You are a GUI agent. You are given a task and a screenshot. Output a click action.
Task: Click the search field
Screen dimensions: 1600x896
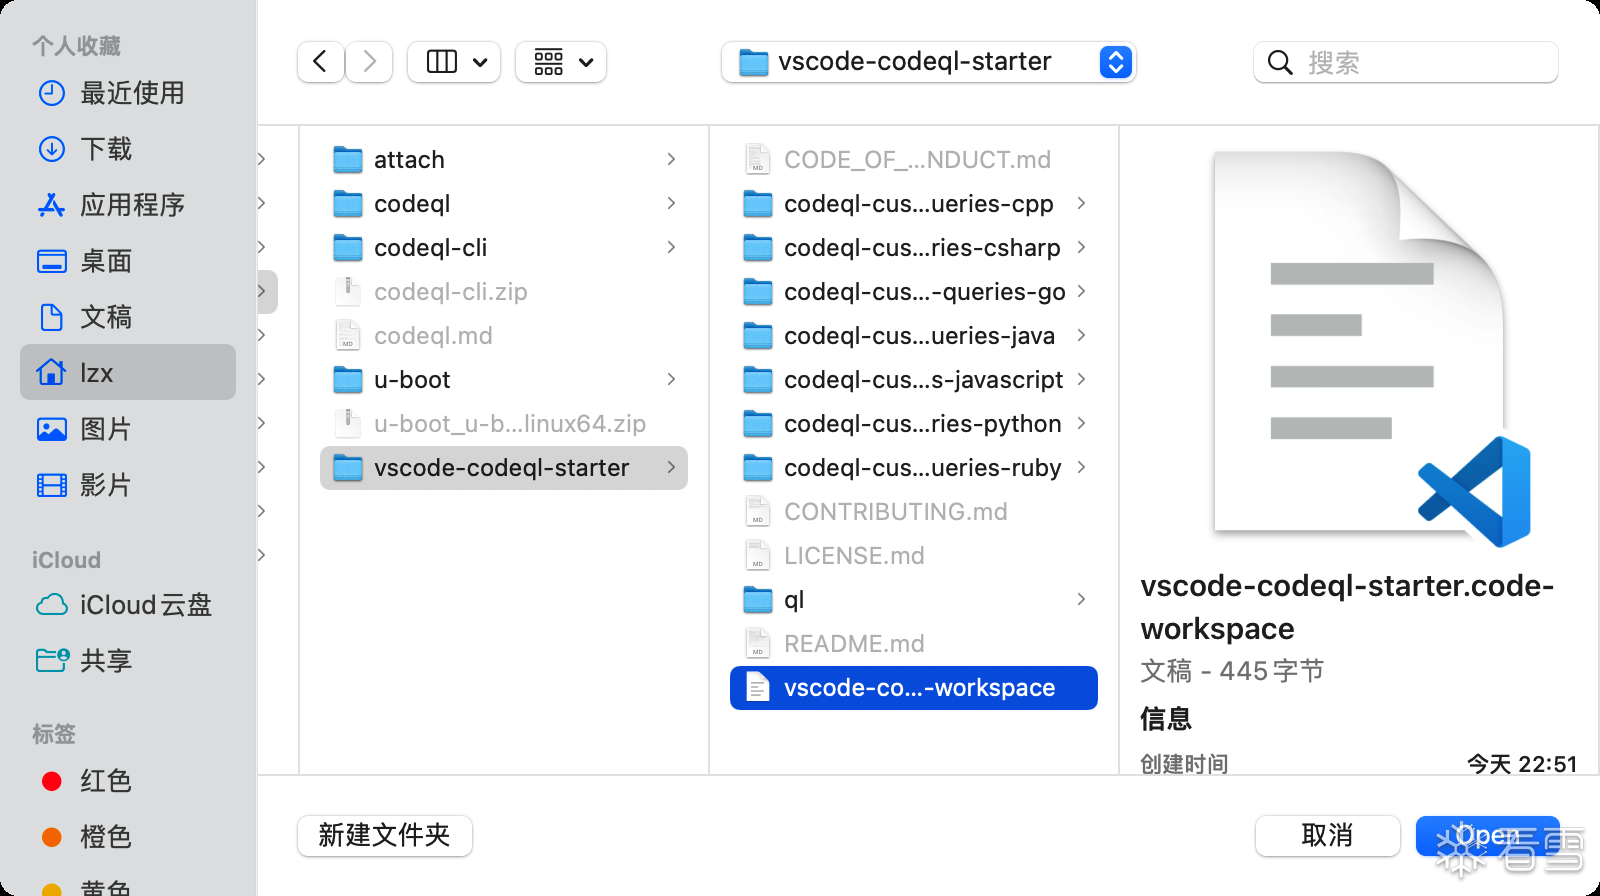[1420, 62]
